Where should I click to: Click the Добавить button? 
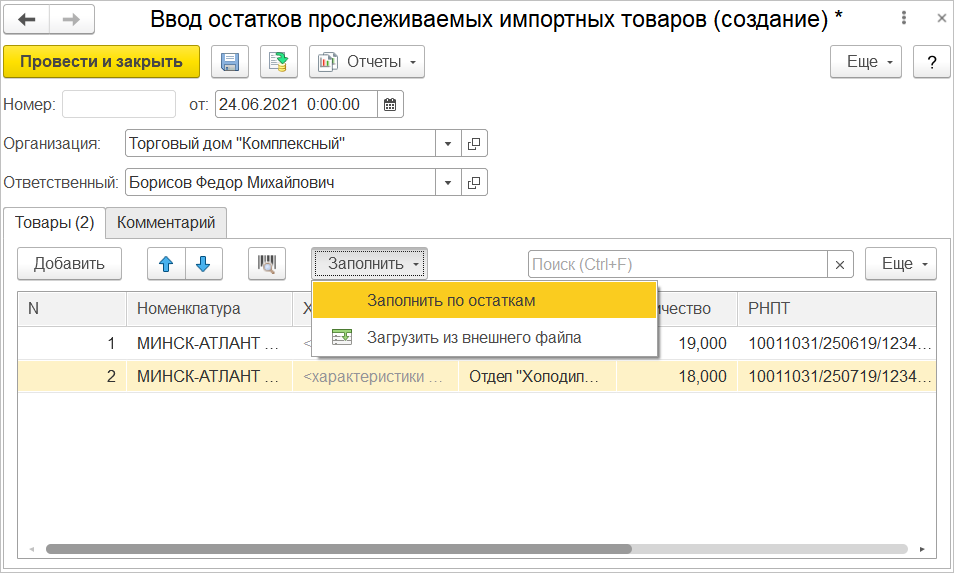pos(69,264)
